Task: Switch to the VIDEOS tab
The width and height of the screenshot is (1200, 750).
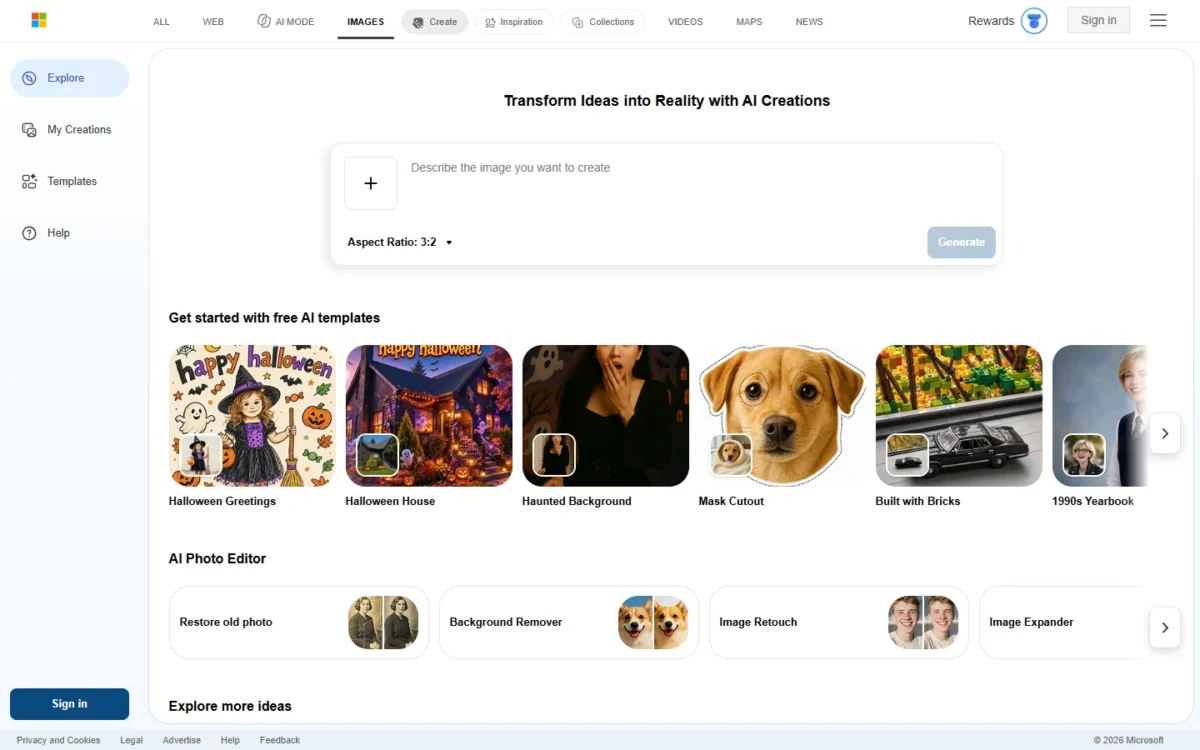Action: point(685,22)
